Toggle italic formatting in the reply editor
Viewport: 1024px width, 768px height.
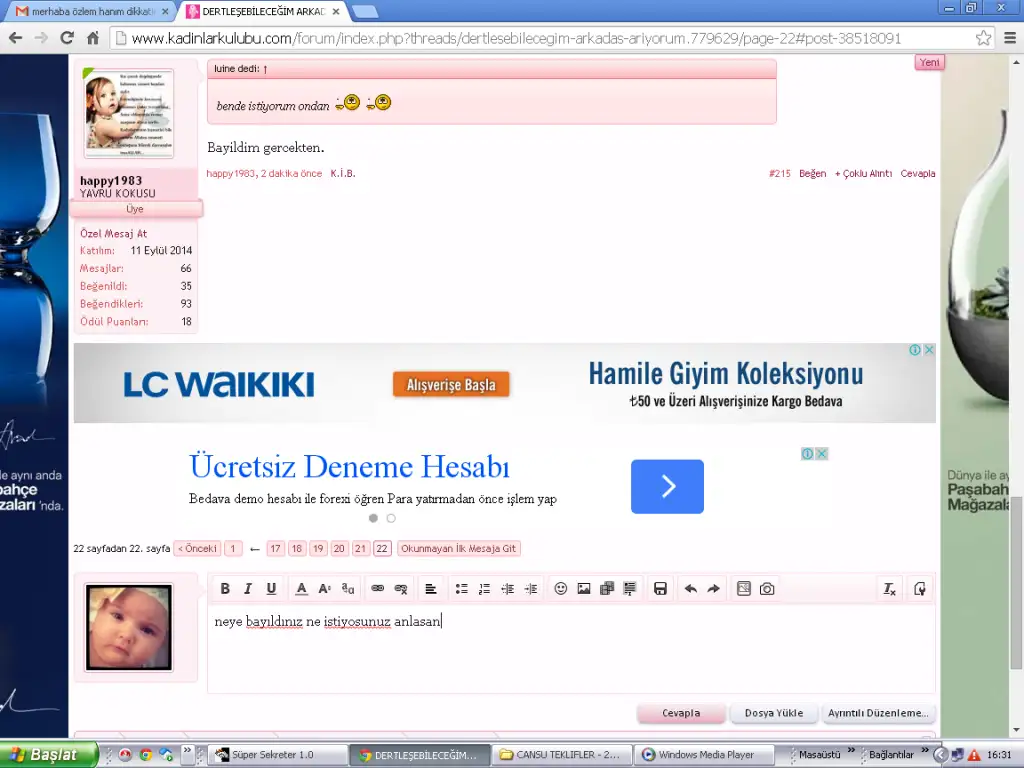[x=248, y=589]
